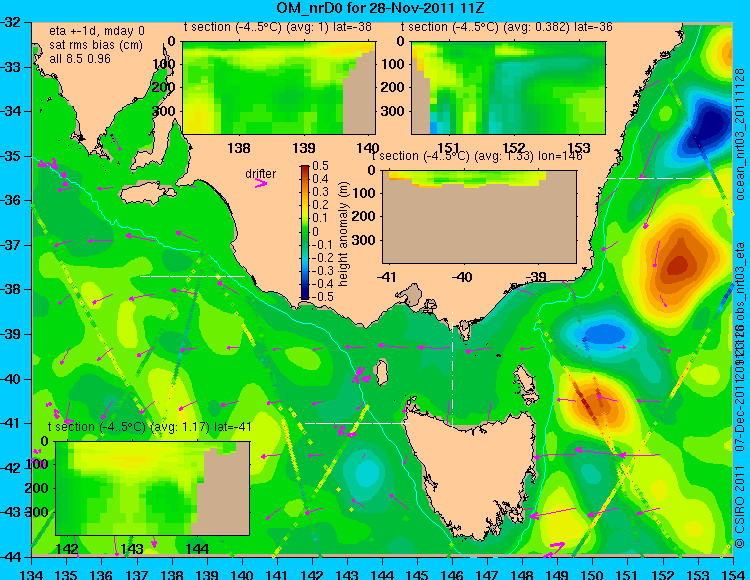Select the 0.5 value on the color bar

tap(320, 166)
